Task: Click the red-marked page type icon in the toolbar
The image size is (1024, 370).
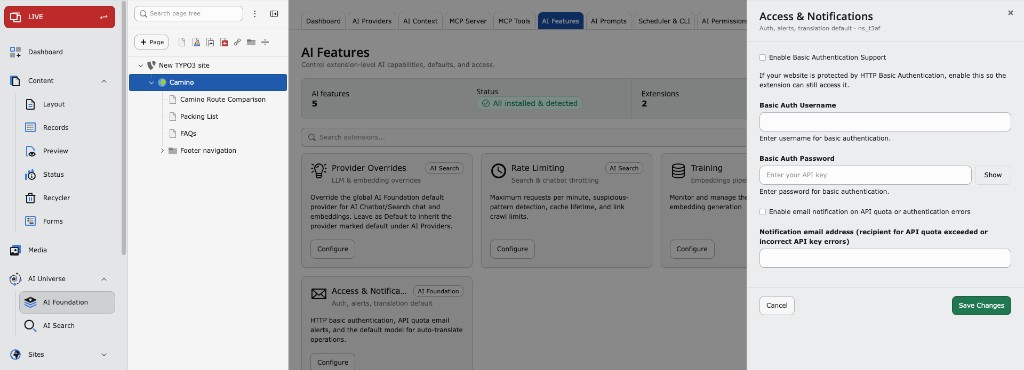Action: click(223, 42)
